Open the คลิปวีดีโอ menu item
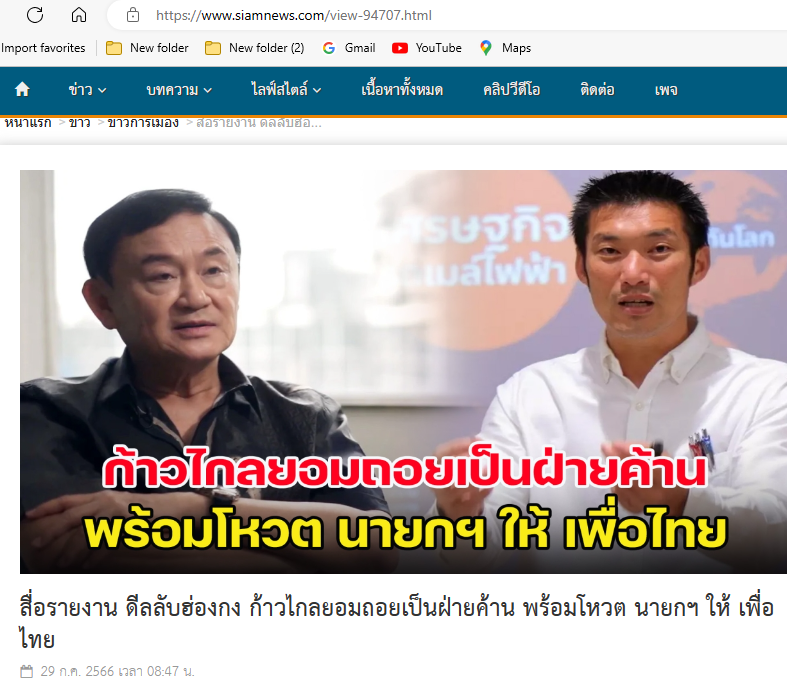 [511, 90]
